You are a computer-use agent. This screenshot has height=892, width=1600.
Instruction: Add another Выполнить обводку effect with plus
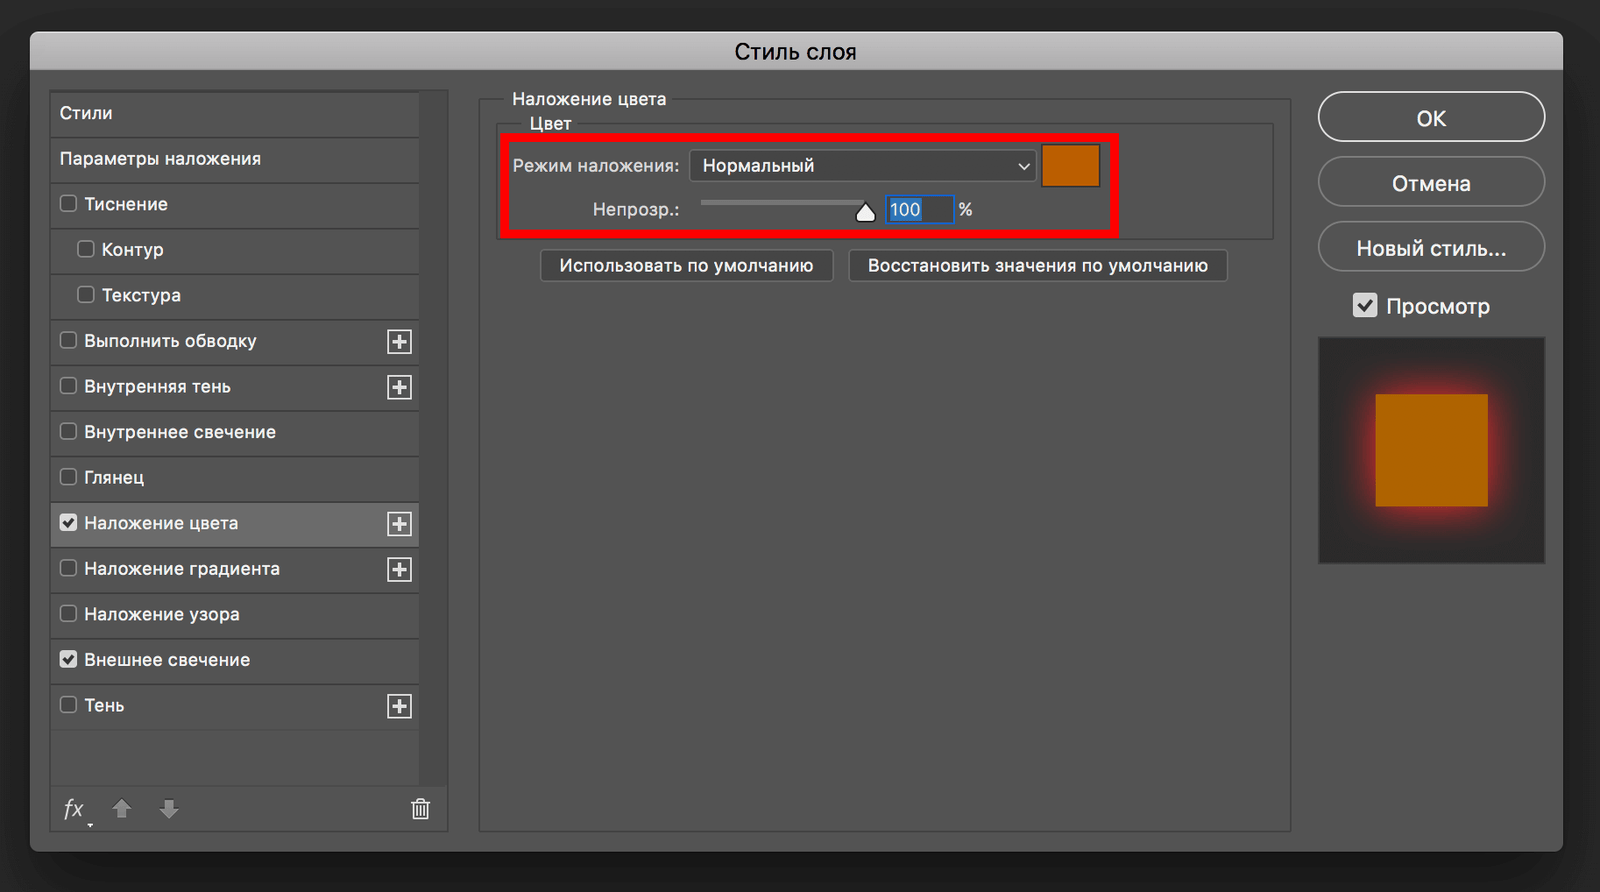399,342
